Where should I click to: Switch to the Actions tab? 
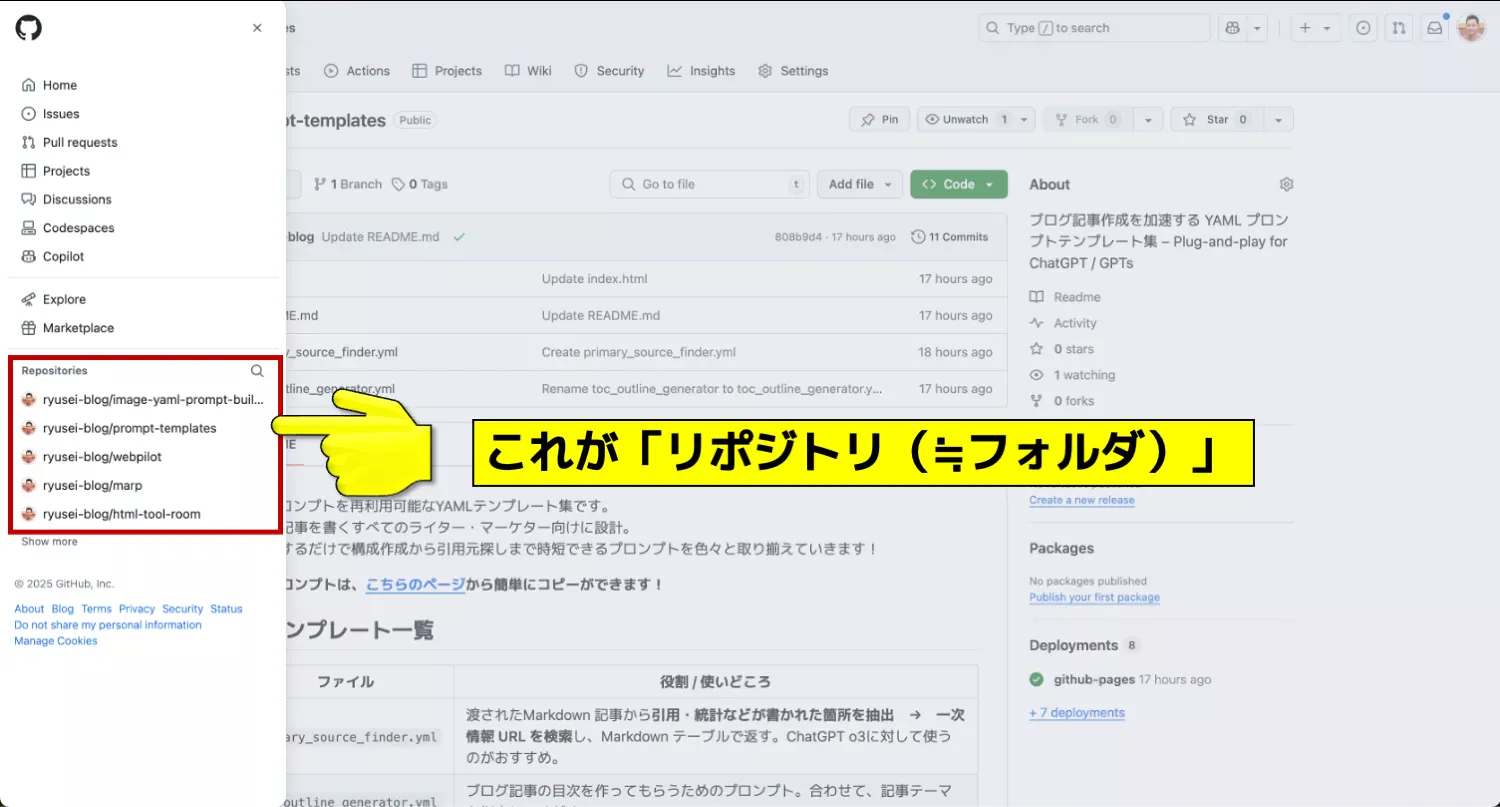click(x=357, y=71)
